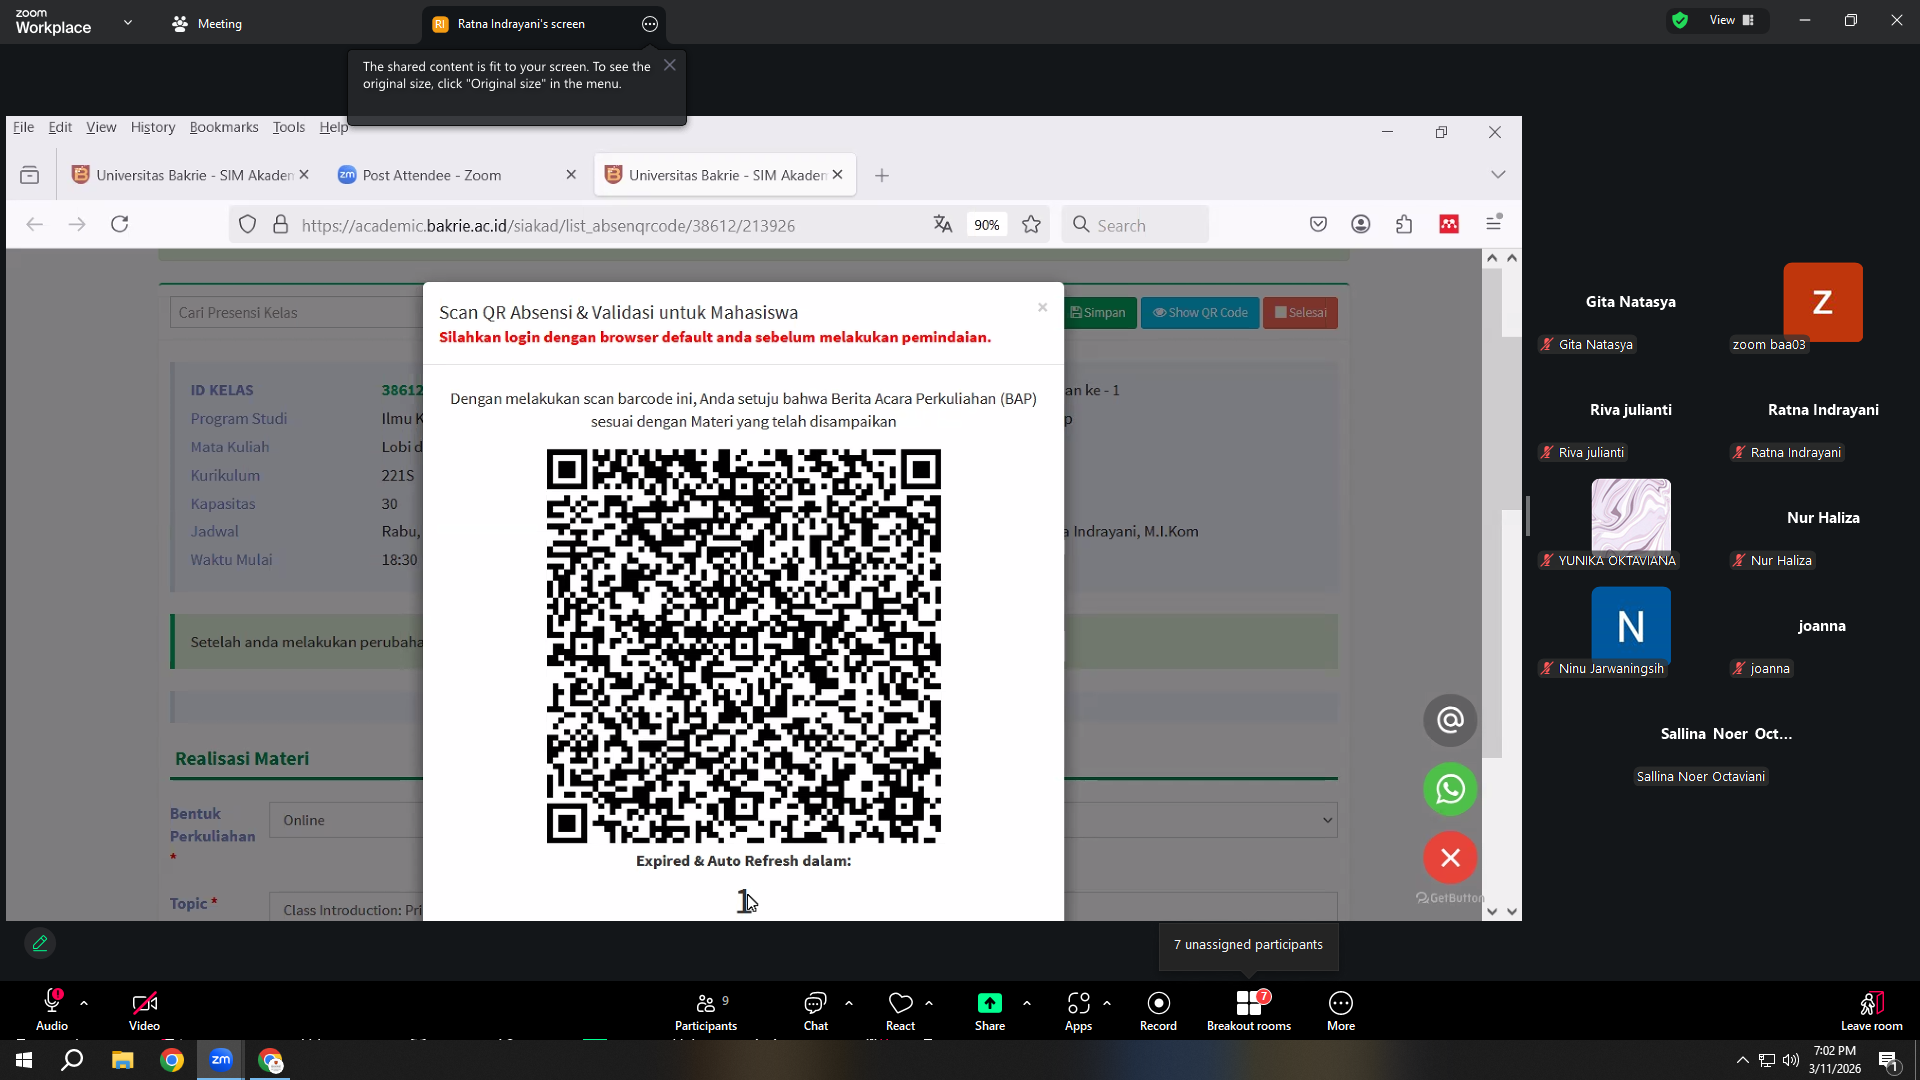Open the Firefox Bookmarks menu

click(x=224, y=127)
